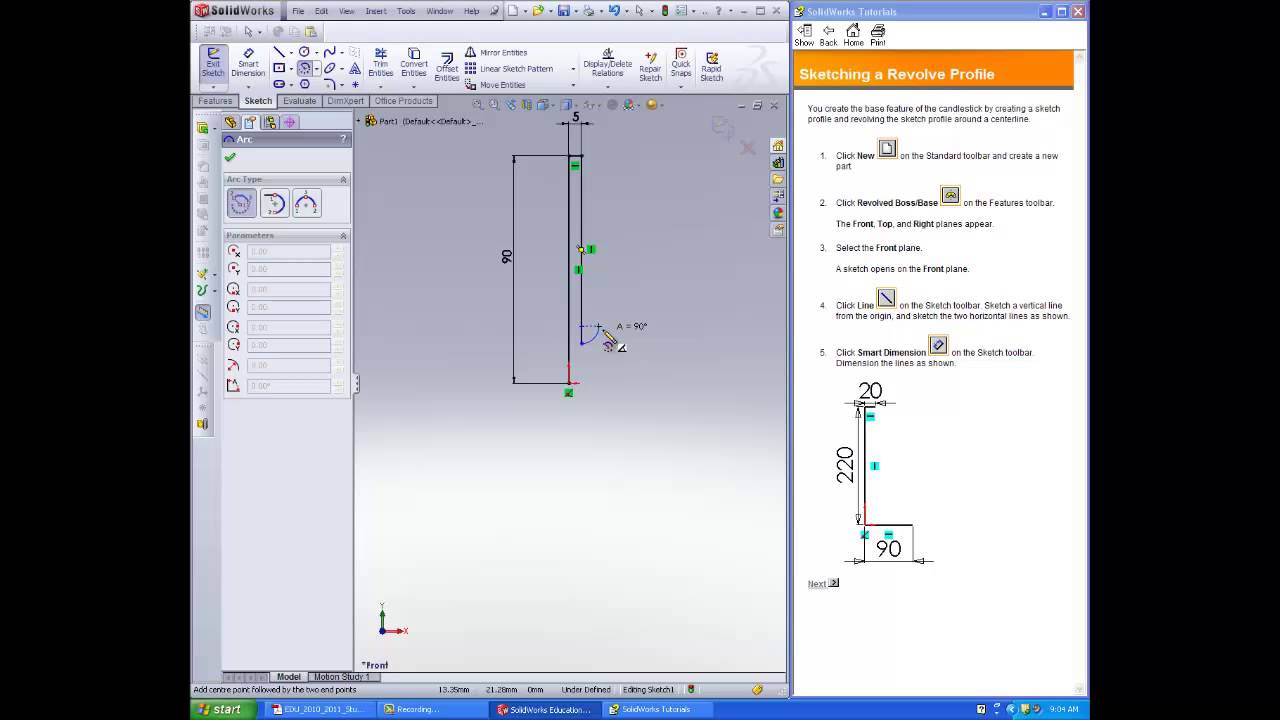The image size is (1280, 720).
Task: Expand the Part1 flyout tree
Action: pyautogui.click(x=360, y=121)
